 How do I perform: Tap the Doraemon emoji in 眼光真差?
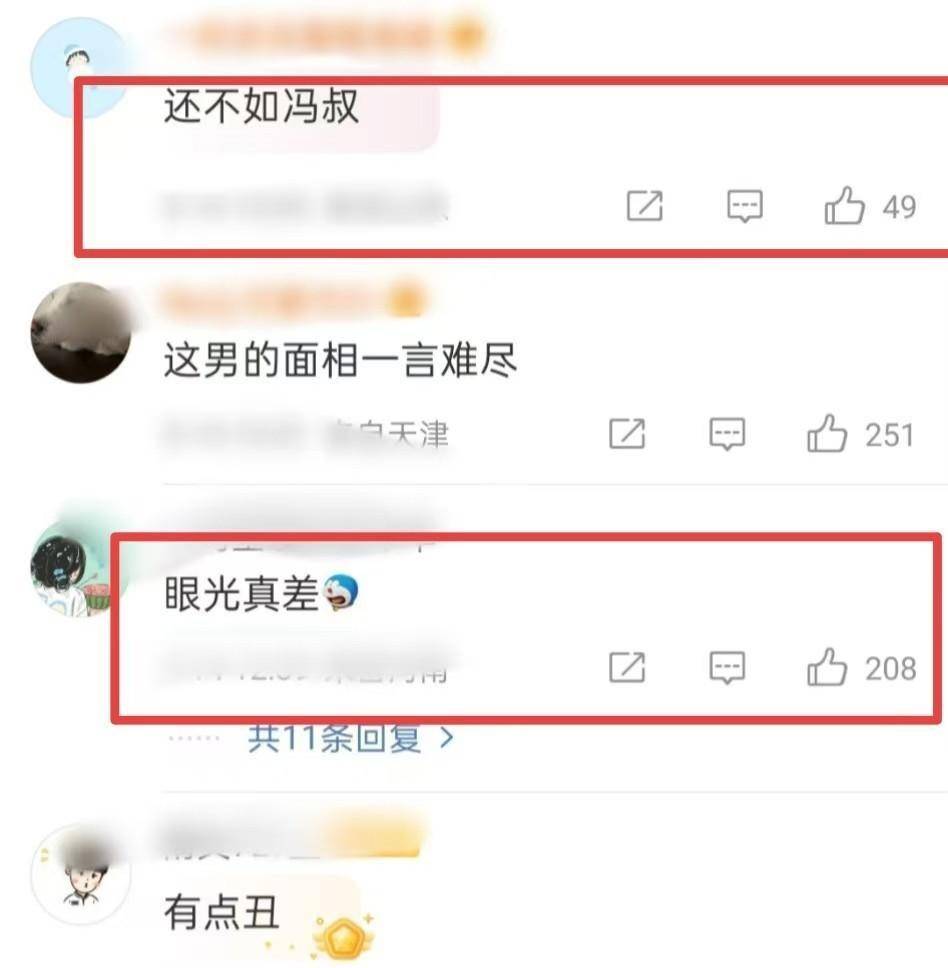[x=341, y=592]
